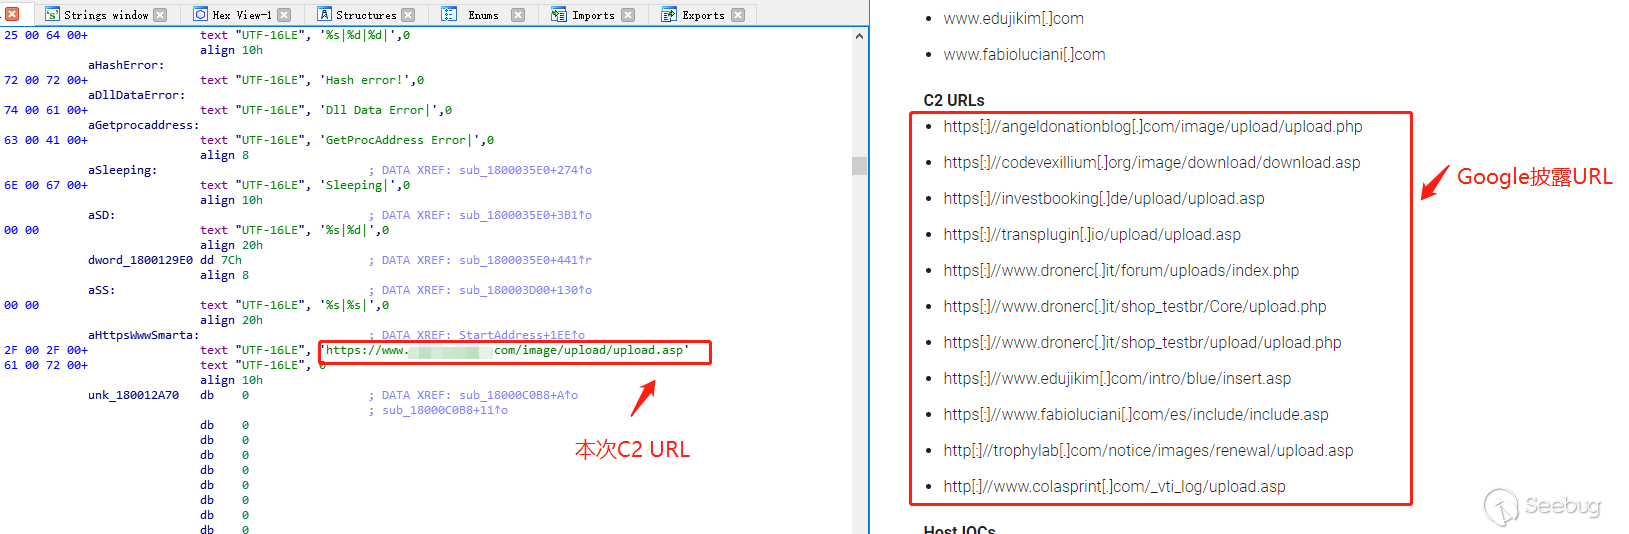Viewport: 1629px width, 534px height.
Task: Jump to xref StartAddress+1EE
Action: [x=522, y=335]
